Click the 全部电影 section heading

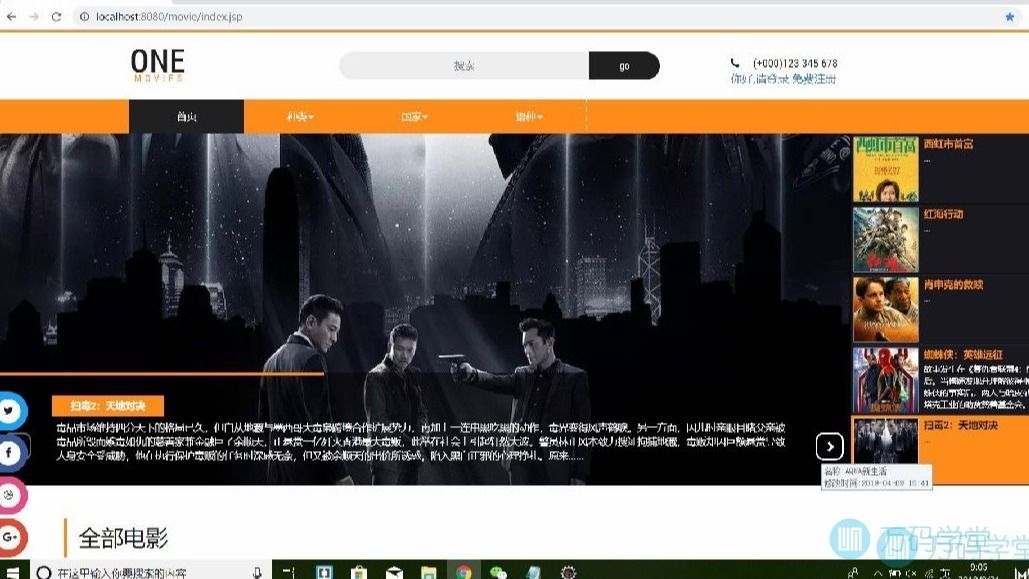(123, 538)
